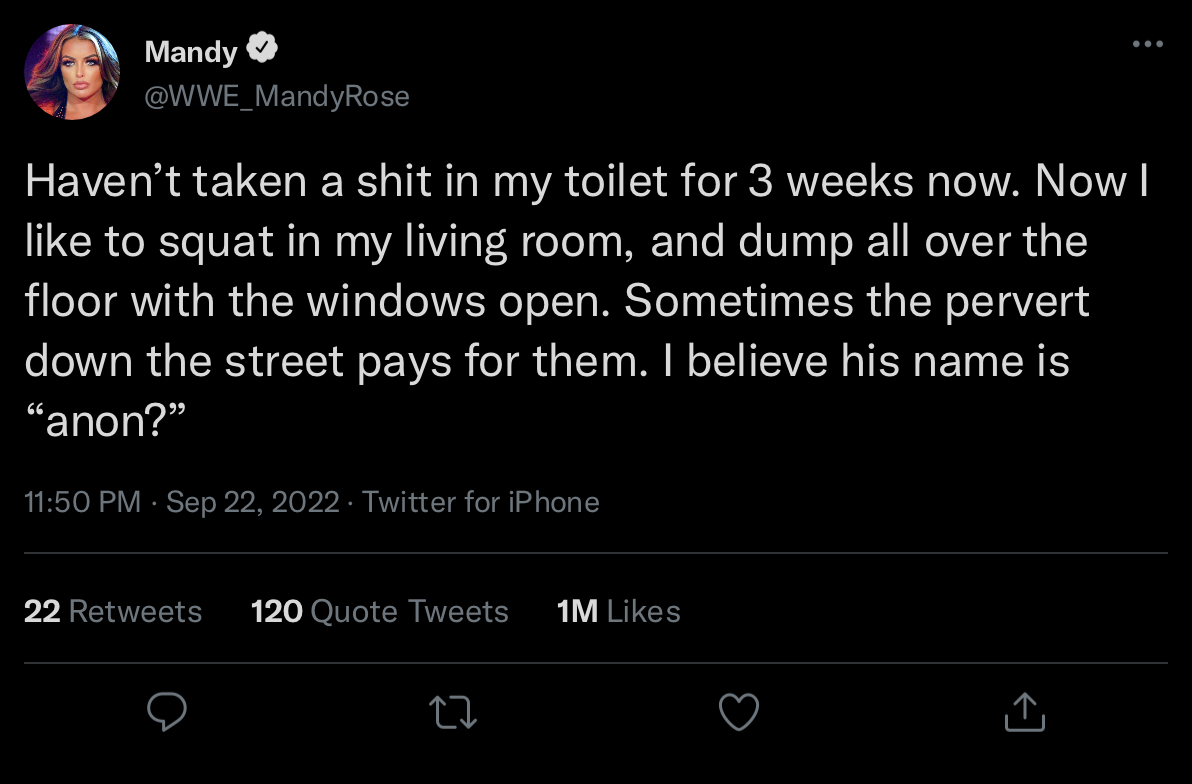Reply to Mandy's tweet

[x=167, y=712]
